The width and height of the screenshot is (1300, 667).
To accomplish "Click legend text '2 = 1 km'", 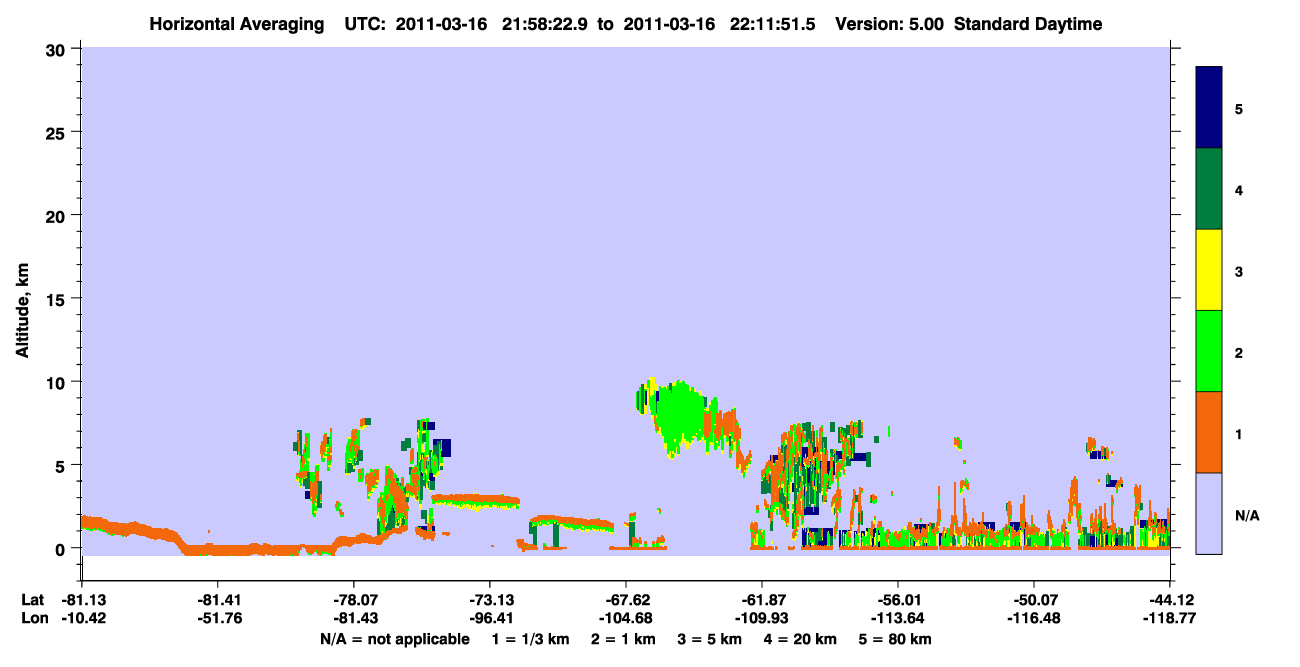I will (624, 639).
